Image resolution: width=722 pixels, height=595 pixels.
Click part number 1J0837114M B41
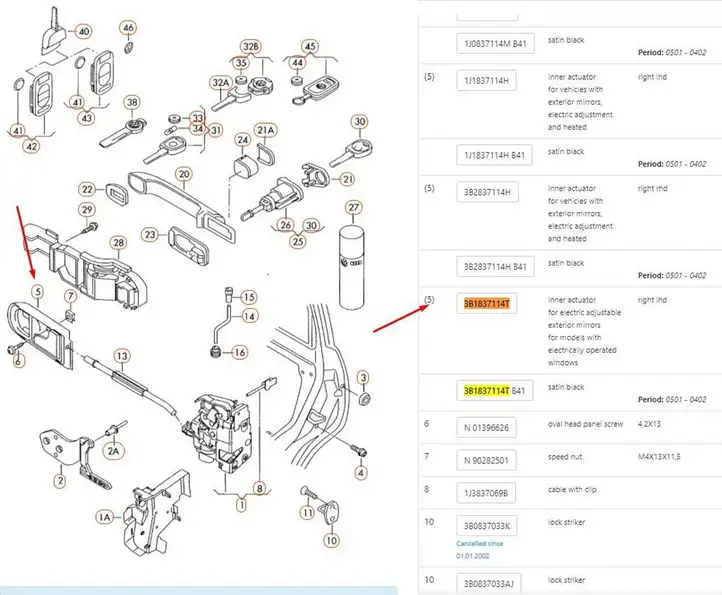click(x=495, y=44)
